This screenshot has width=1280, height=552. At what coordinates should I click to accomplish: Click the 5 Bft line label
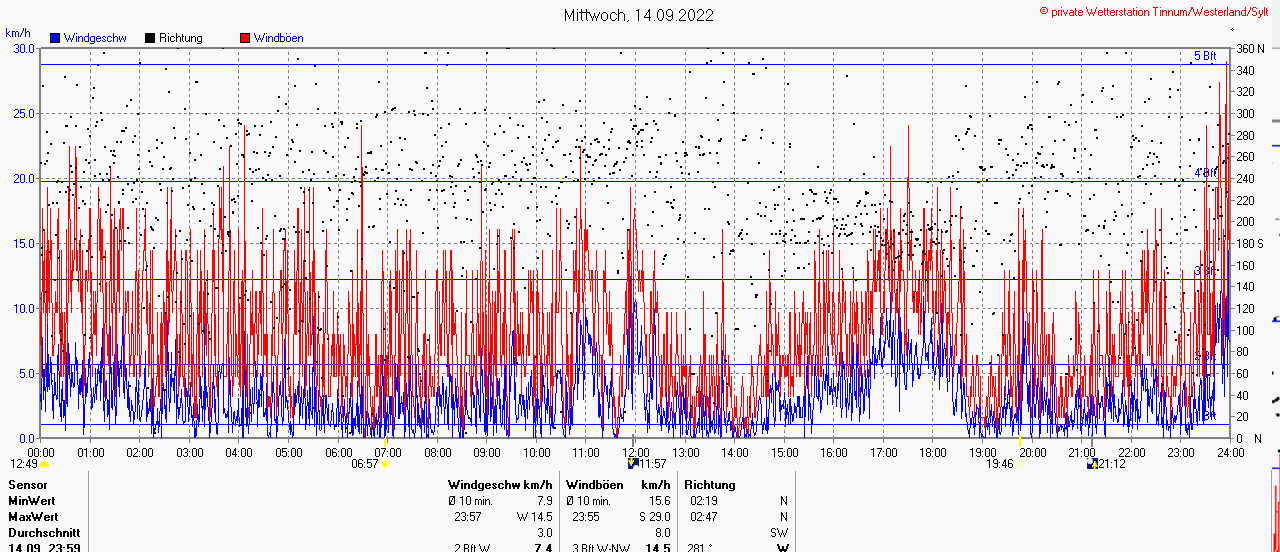pyautogui.click(x=1205, y=56)
